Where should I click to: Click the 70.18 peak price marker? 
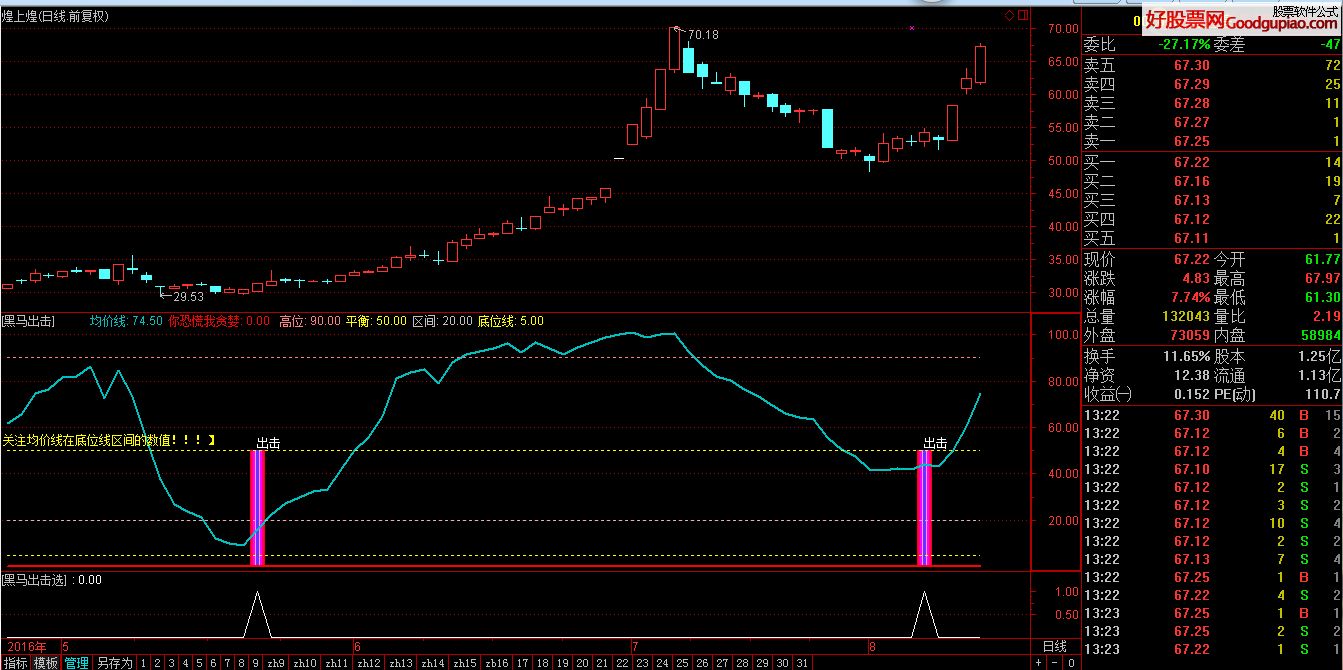tap(703, 35)
